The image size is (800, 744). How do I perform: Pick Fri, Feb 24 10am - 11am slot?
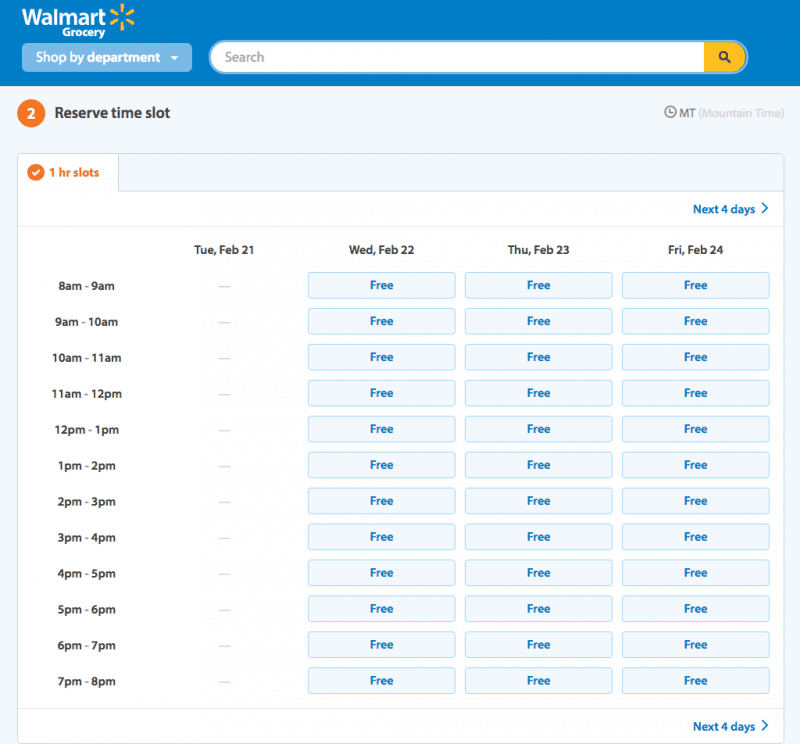pos(696,357)
